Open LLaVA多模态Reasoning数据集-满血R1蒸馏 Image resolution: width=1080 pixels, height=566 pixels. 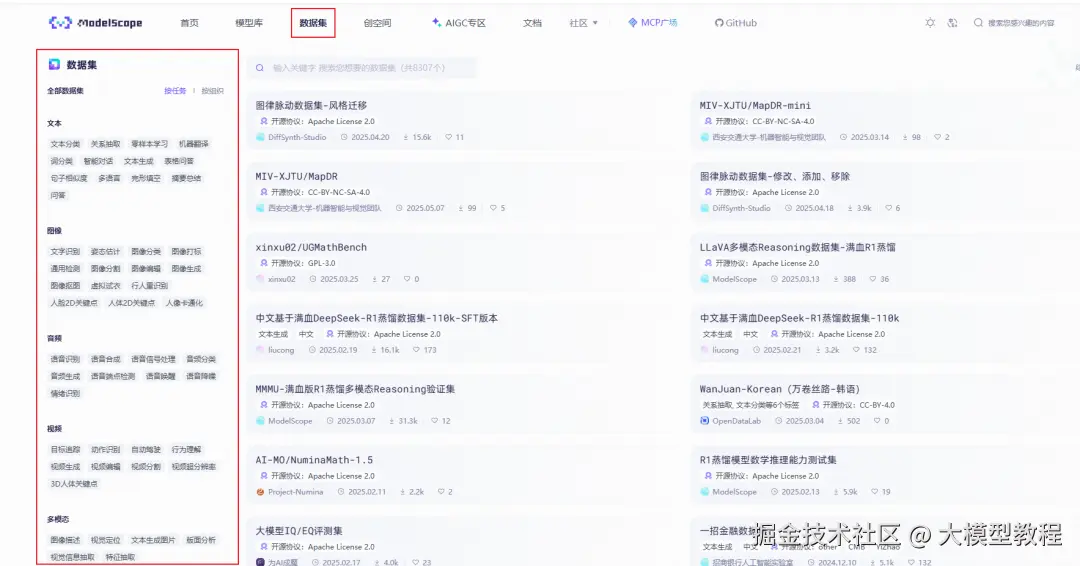(x=798, y=247)
